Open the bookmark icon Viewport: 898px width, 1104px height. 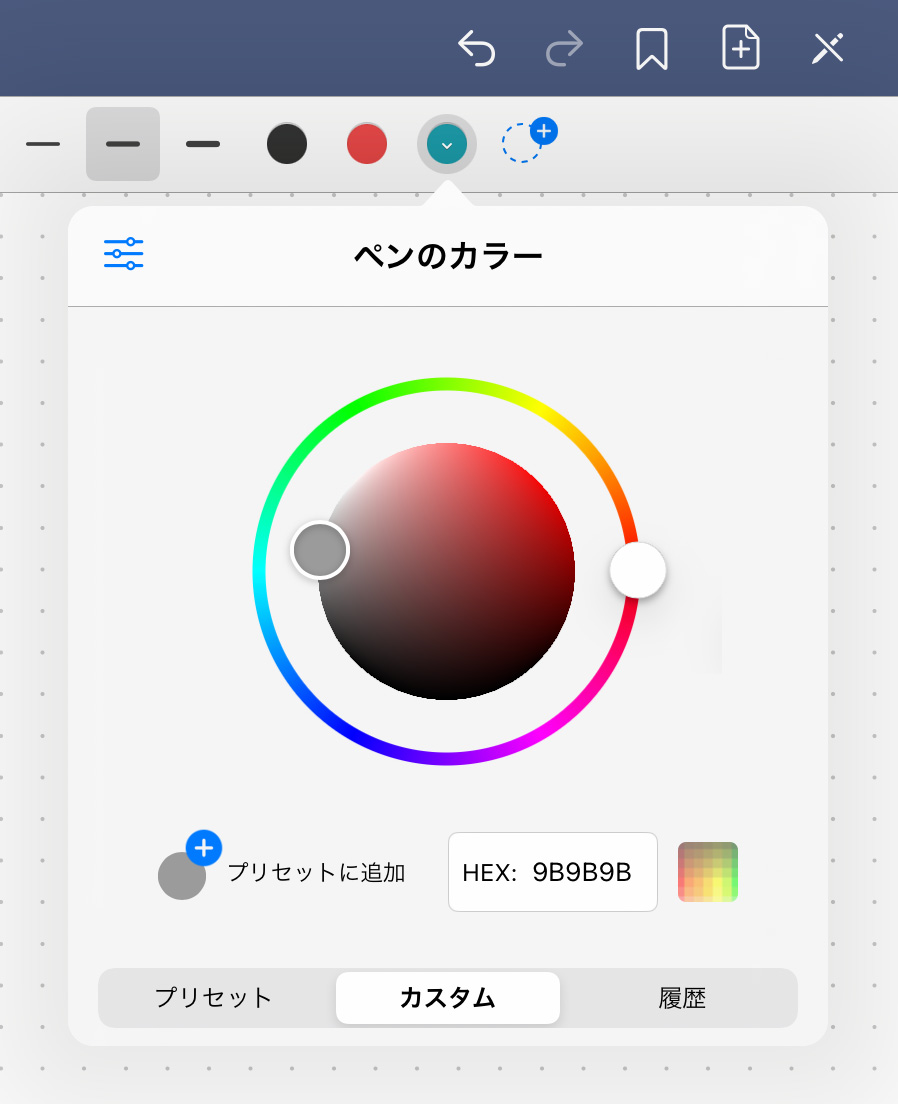pos(651,49)
